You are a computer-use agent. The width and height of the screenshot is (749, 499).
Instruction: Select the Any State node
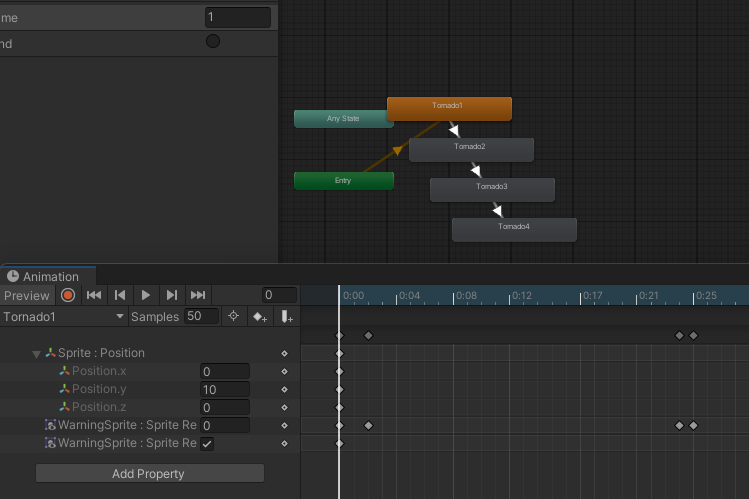tap(340, 119)
